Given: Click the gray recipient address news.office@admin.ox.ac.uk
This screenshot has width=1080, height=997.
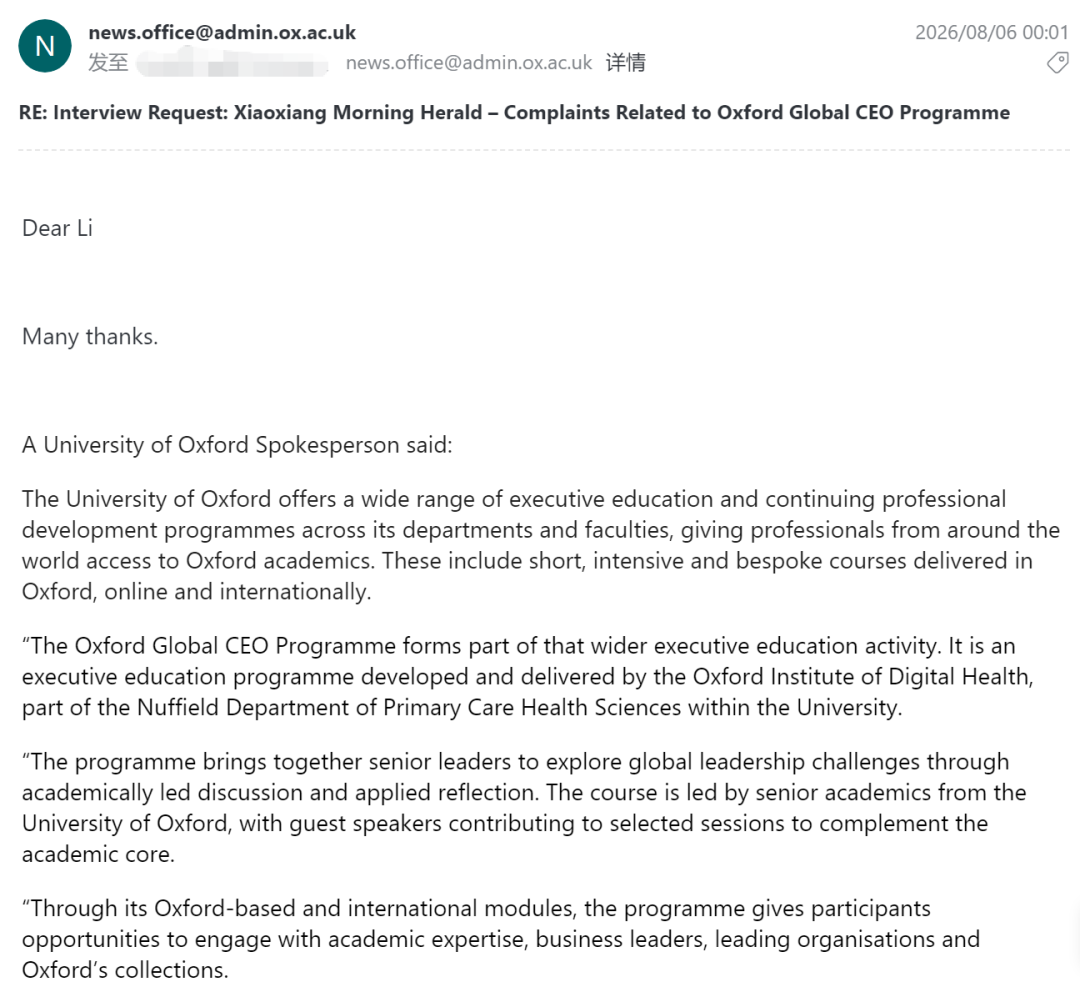Looking at the screenshot, I should coord(468,63).
